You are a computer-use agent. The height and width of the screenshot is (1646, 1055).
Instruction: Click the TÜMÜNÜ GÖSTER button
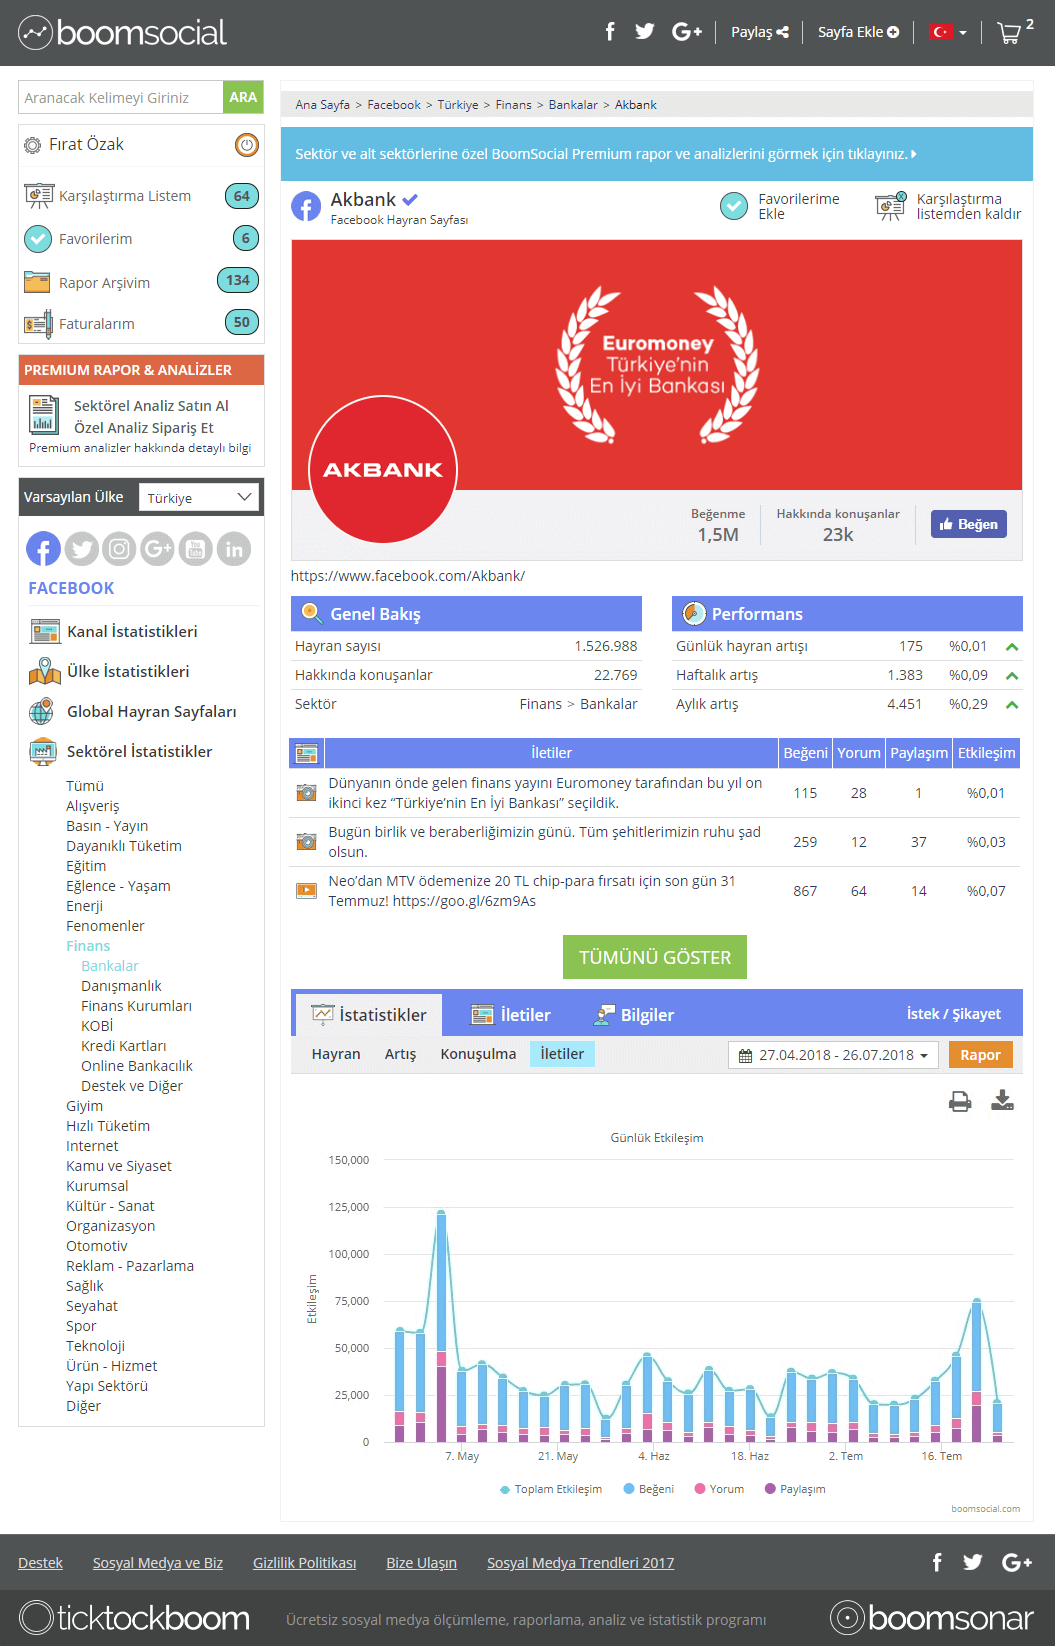click(x=655, y=957)
